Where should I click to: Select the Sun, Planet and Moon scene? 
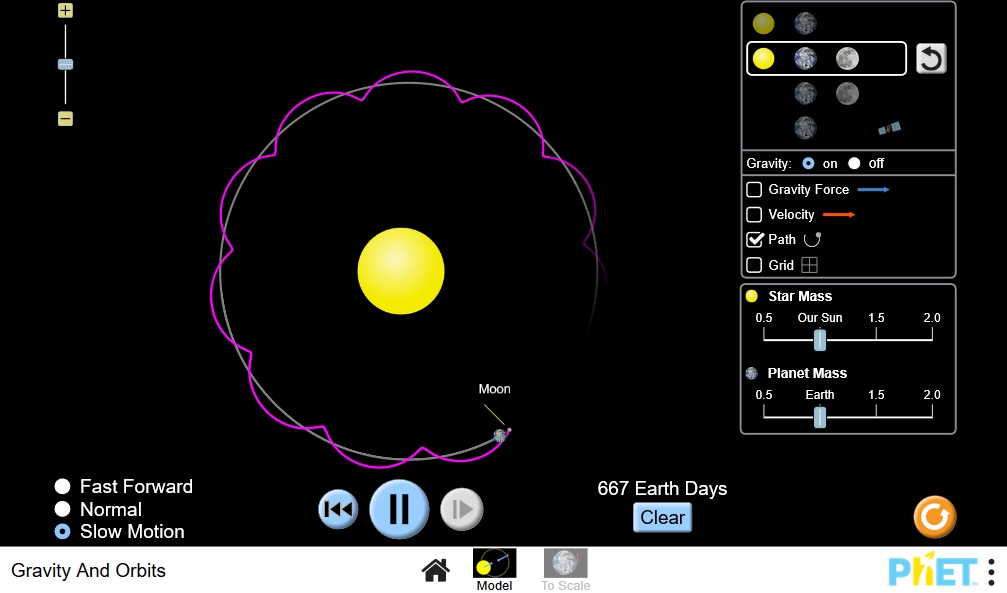pyautogui.click(x=826, y=58)
